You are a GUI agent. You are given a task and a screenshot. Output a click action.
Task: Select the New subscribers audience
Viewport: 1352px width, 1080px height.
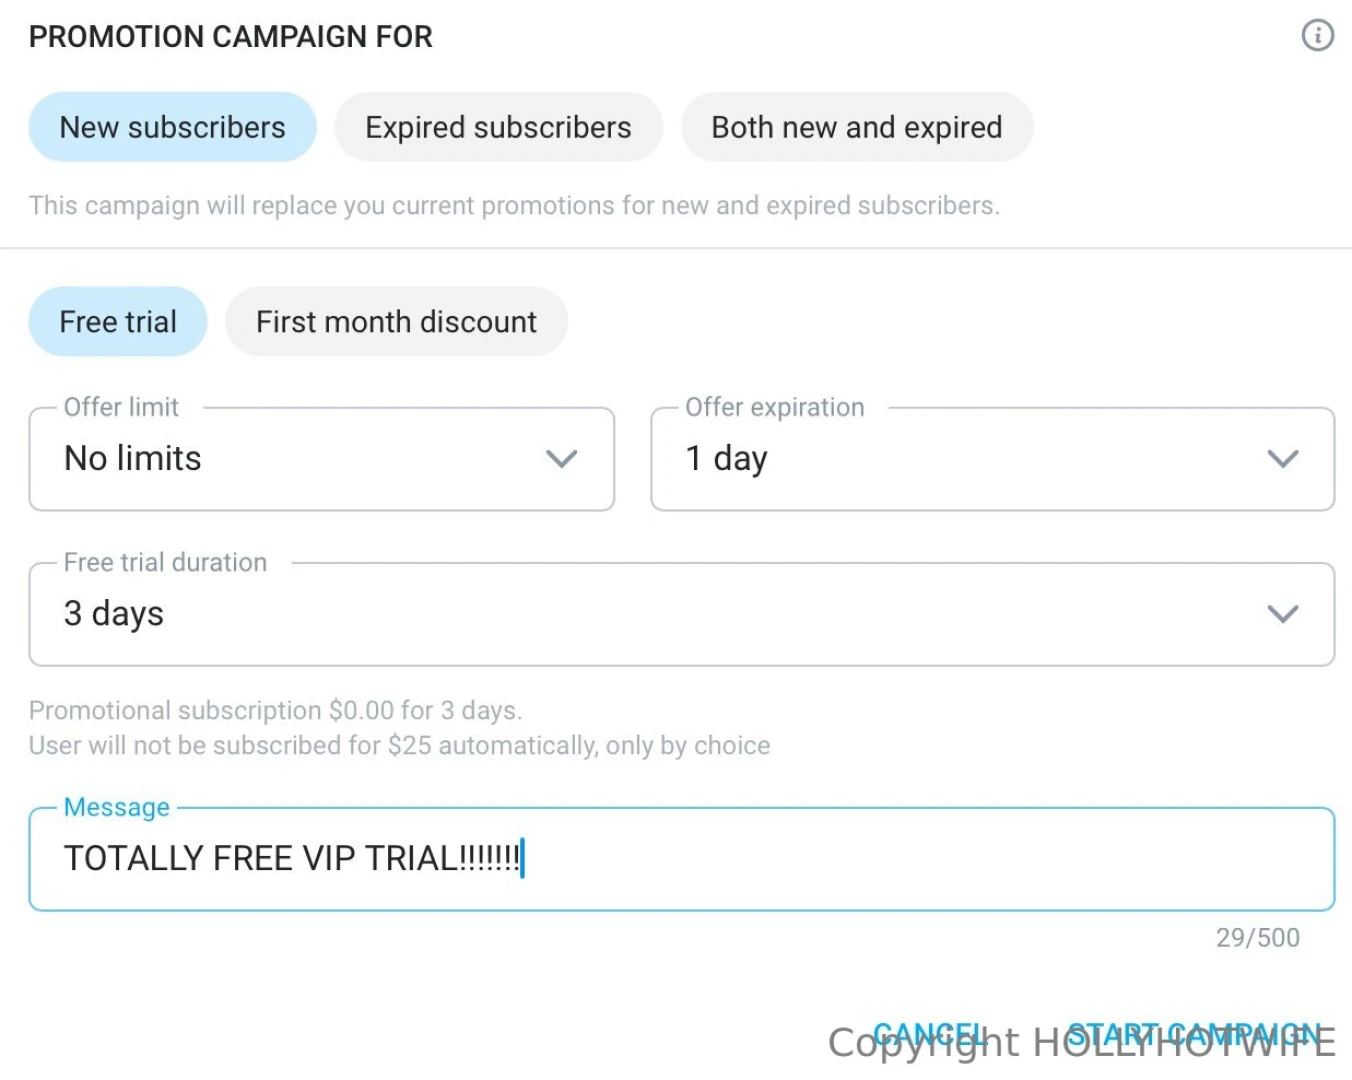[x=172, y=127]
